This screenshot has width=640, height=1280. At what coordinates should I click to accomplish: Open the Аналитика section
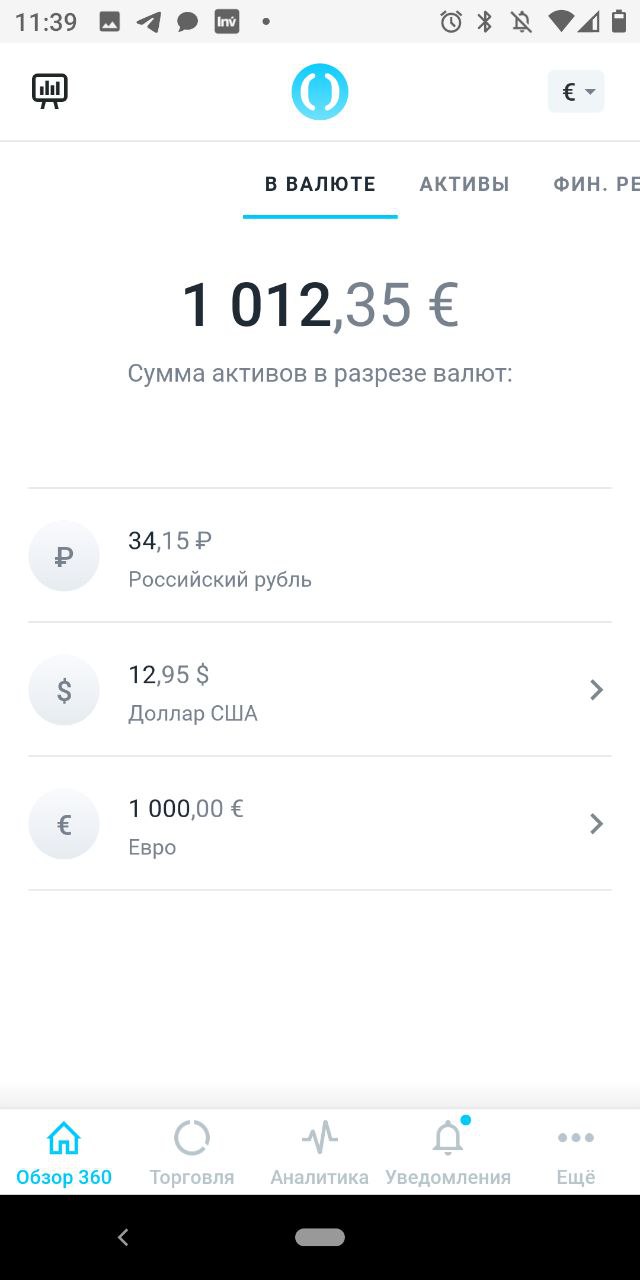(320, 1152)
